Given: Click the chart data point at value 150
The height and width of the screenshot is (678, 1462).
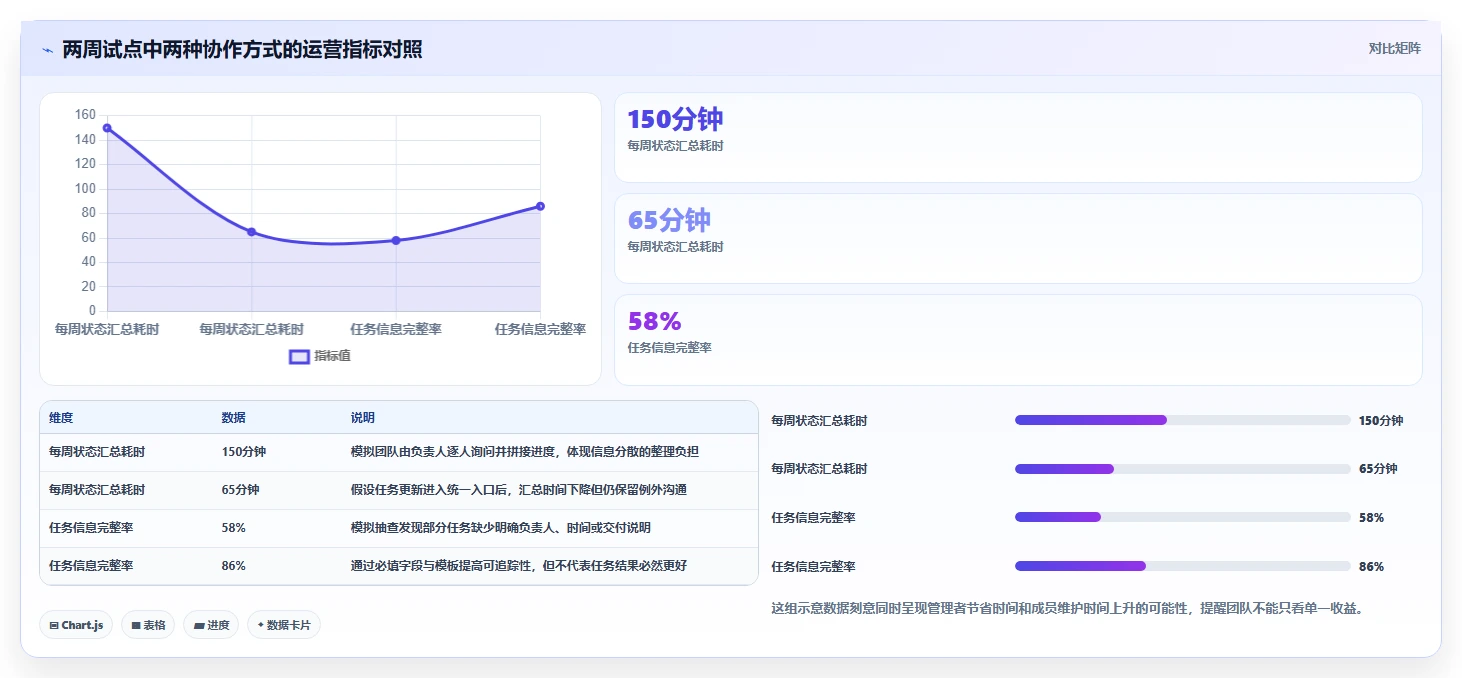Looking at the screenshot, I should (107, 128).
